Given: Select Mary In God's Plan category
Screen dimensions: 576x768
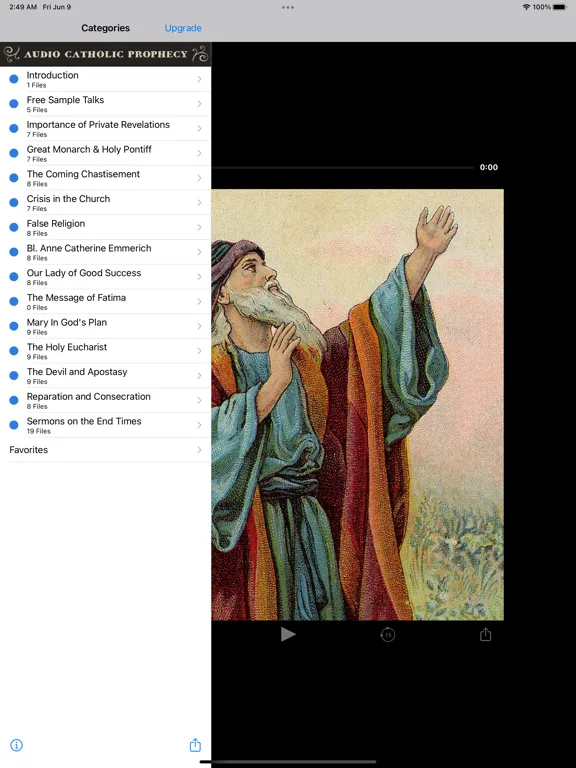Looking at the screenshot, I should point(105,326).
